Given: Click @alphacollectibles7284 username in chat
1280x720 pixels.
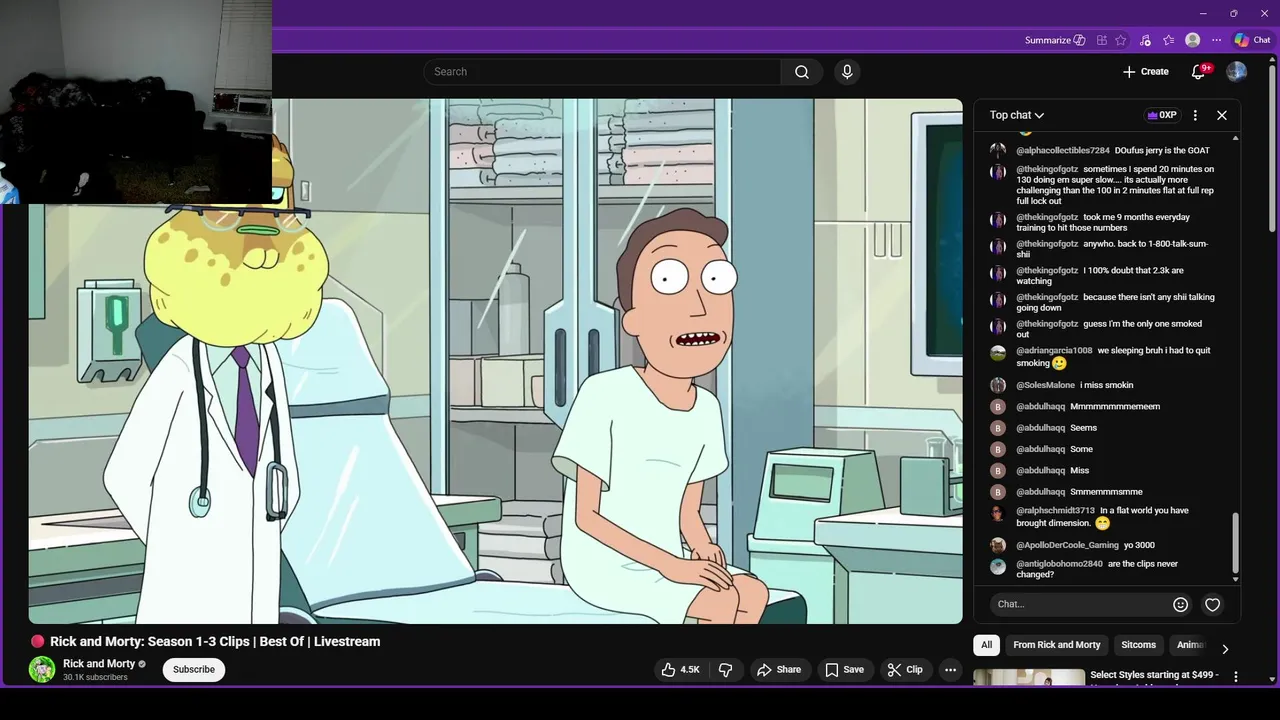Looking at the screenshot, I should coord(1063,151).
